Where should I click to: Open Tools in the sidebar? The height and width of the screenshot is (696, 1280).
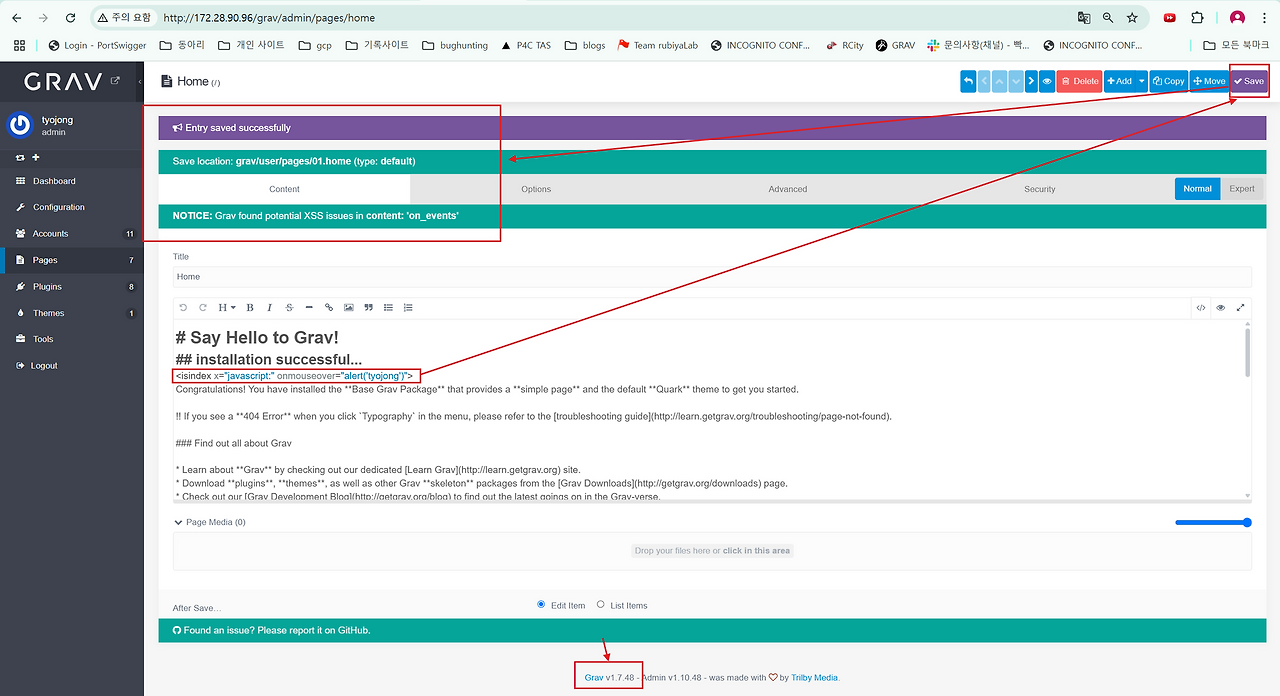coord(72,339)
